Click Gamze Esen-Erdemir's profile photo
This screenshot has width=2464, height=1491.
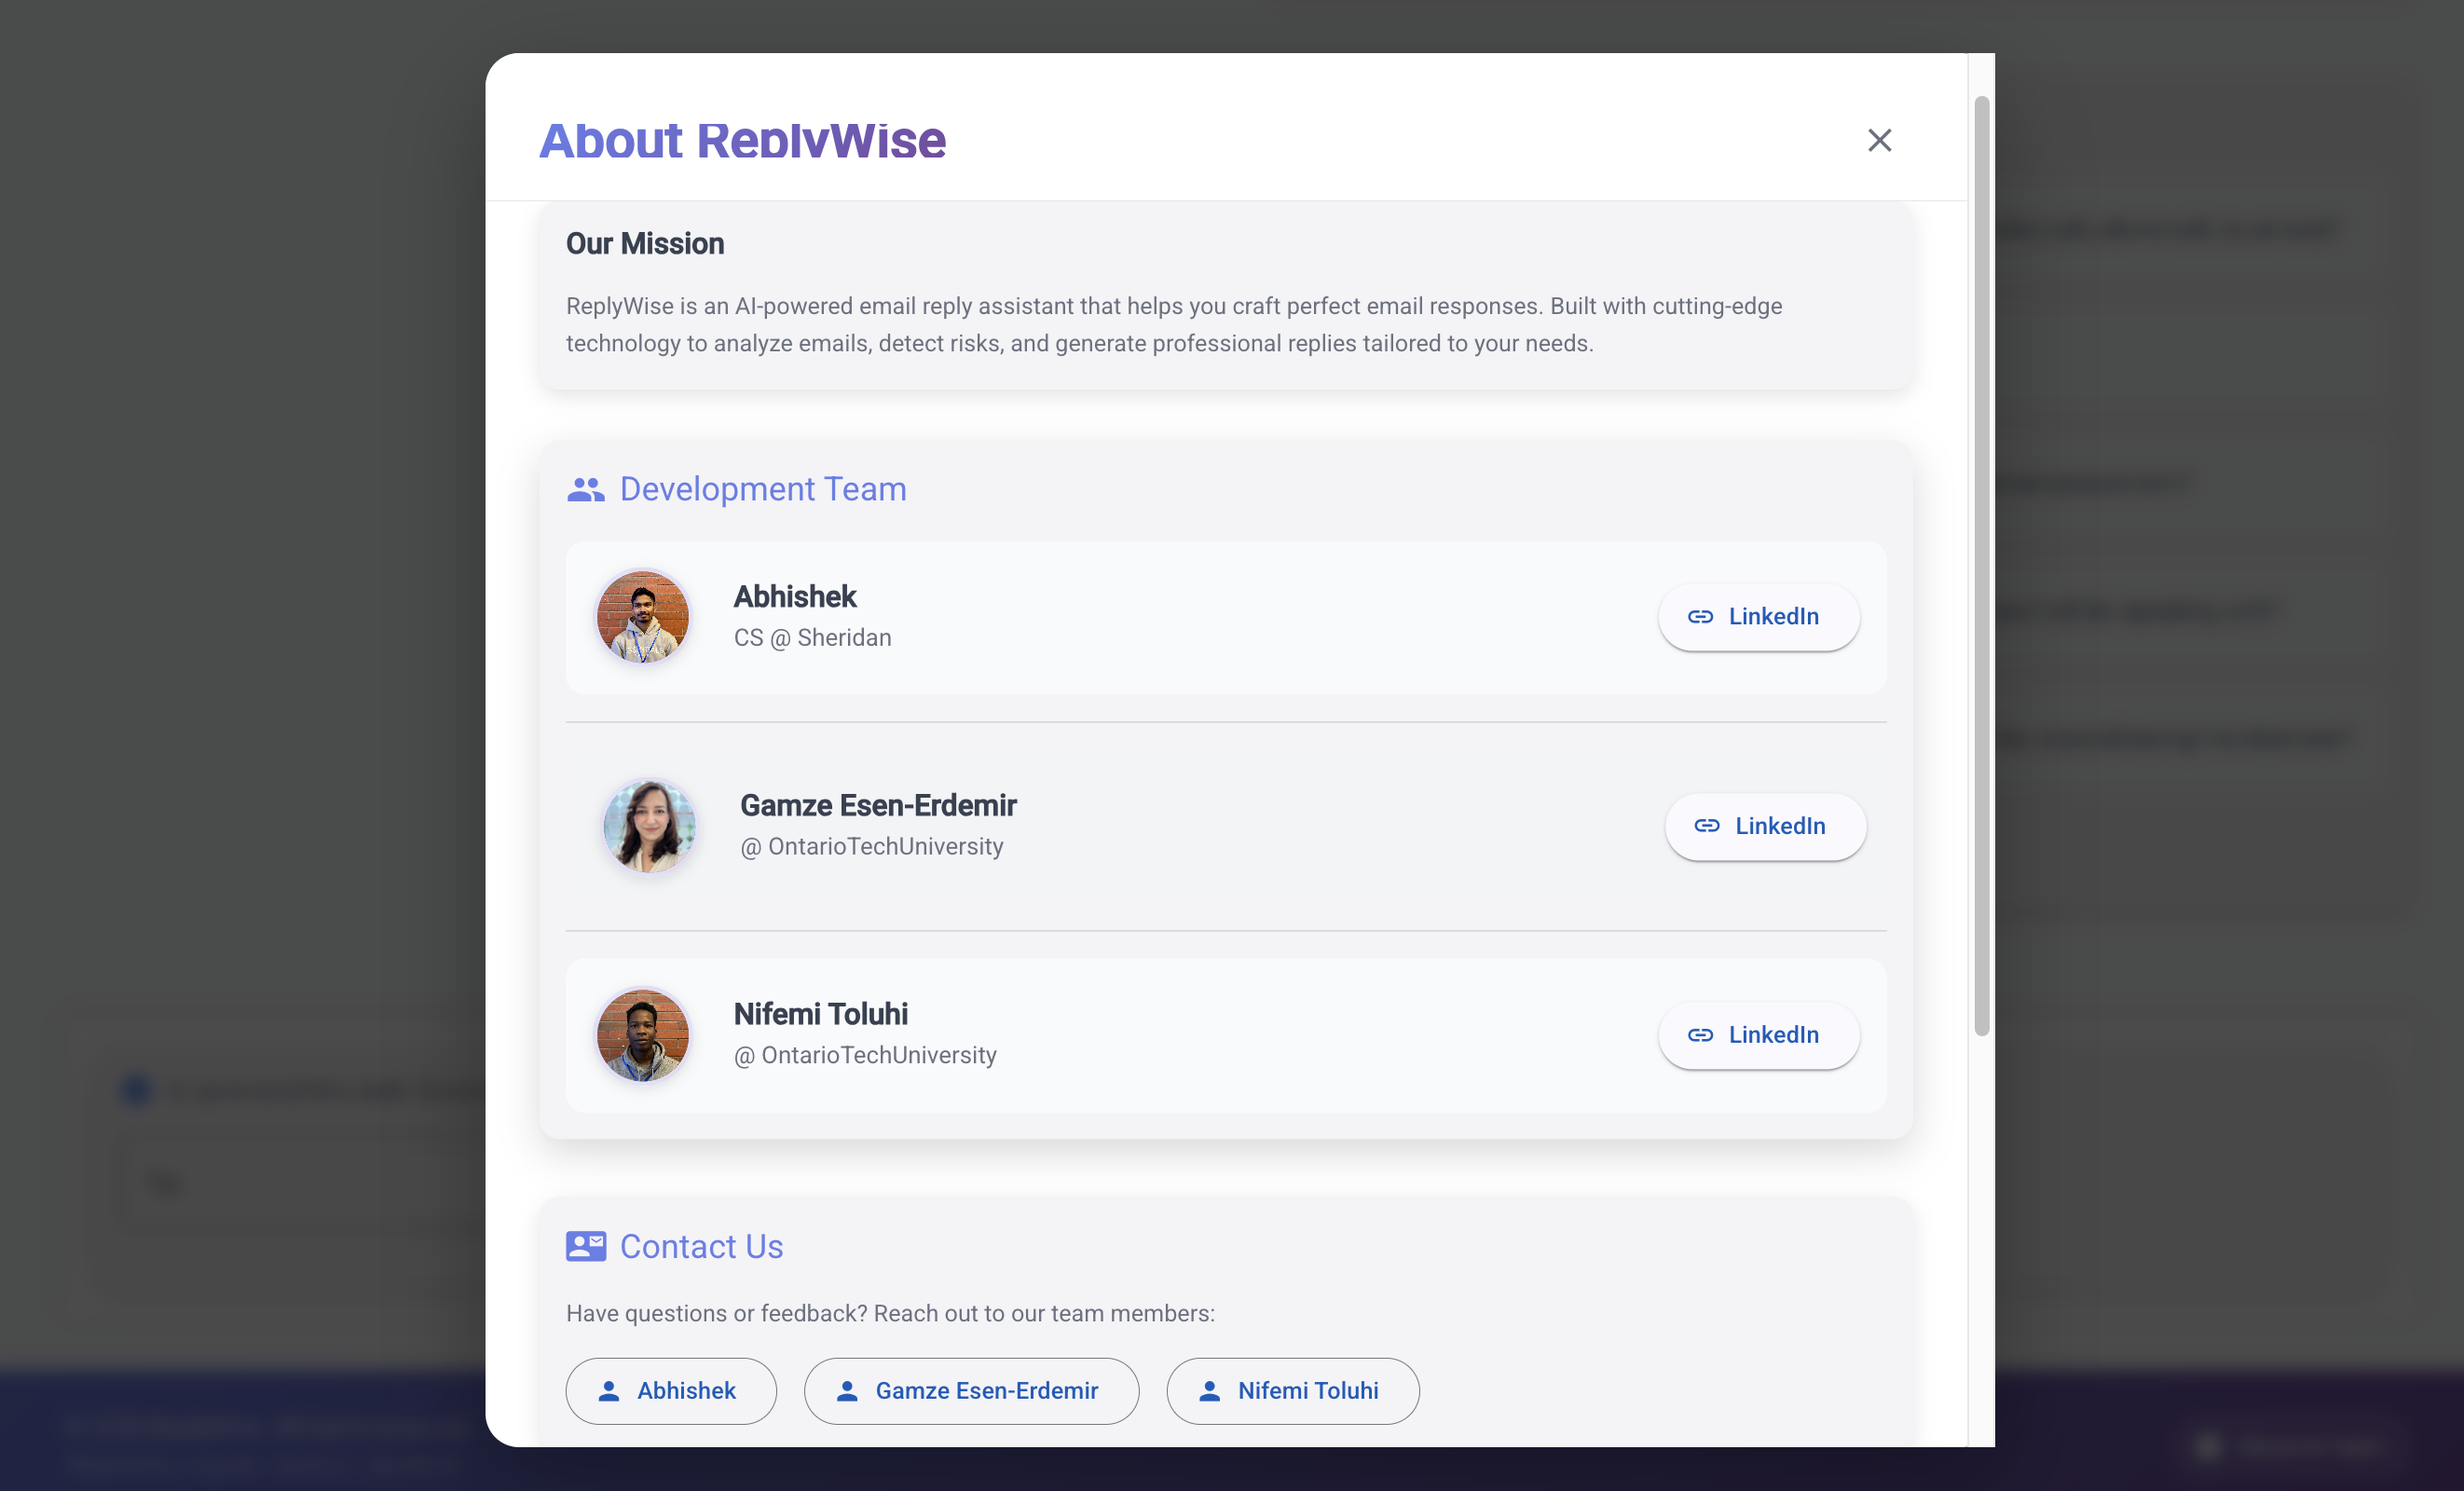click(649, 826)
